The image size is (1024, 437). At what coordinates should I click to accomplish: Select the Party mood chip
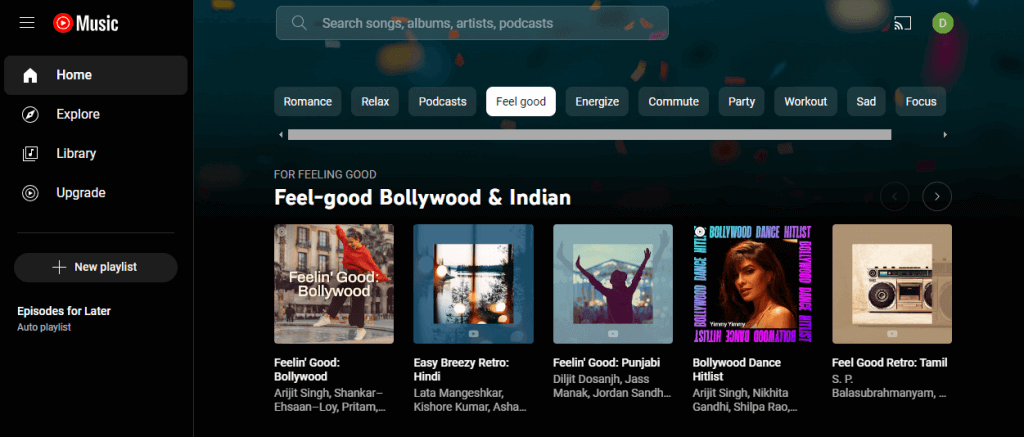click(x=741, y=101)
